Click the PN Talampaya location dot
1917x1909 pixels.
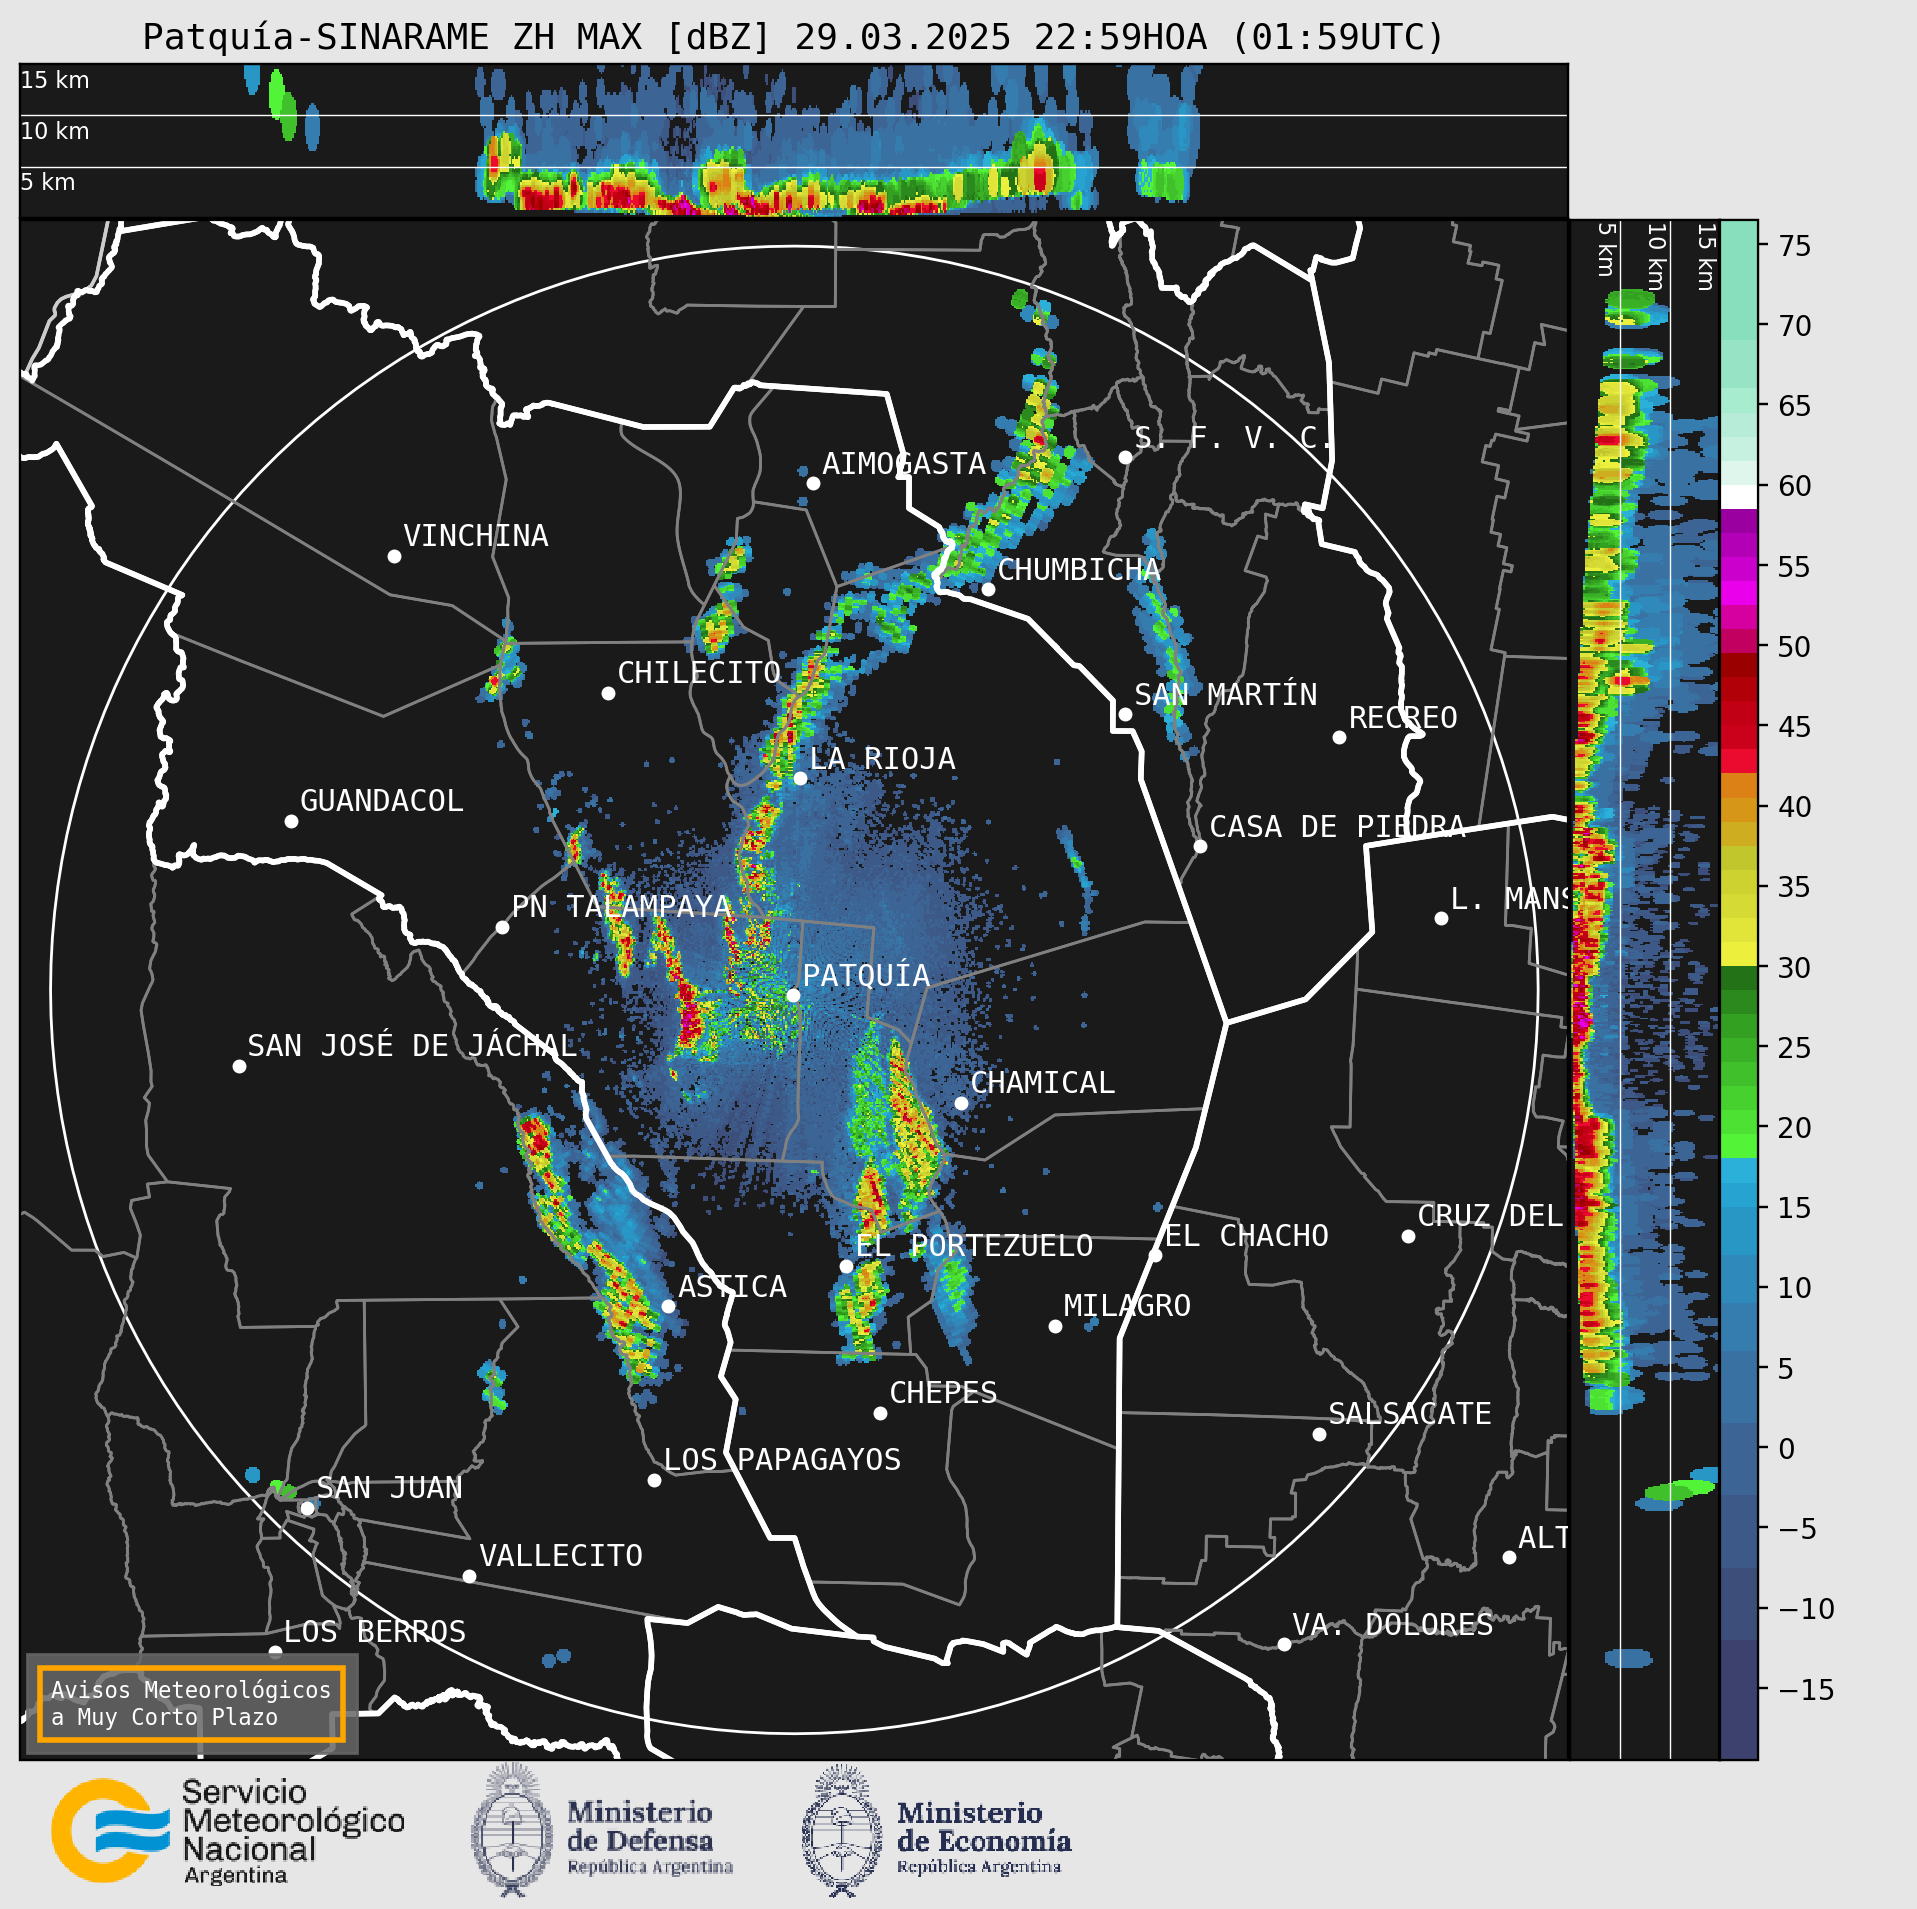point(502,927)
